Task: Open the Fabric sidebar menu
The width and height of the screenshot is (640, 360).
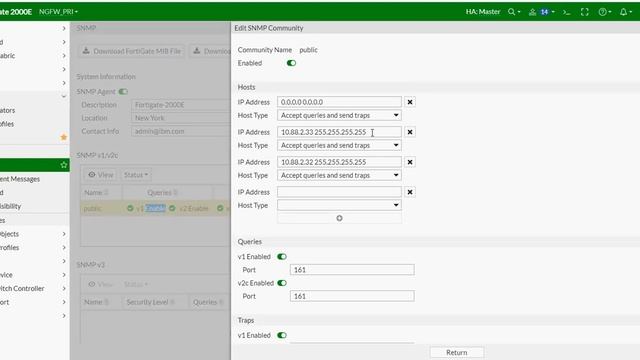Action: point(7,56)
